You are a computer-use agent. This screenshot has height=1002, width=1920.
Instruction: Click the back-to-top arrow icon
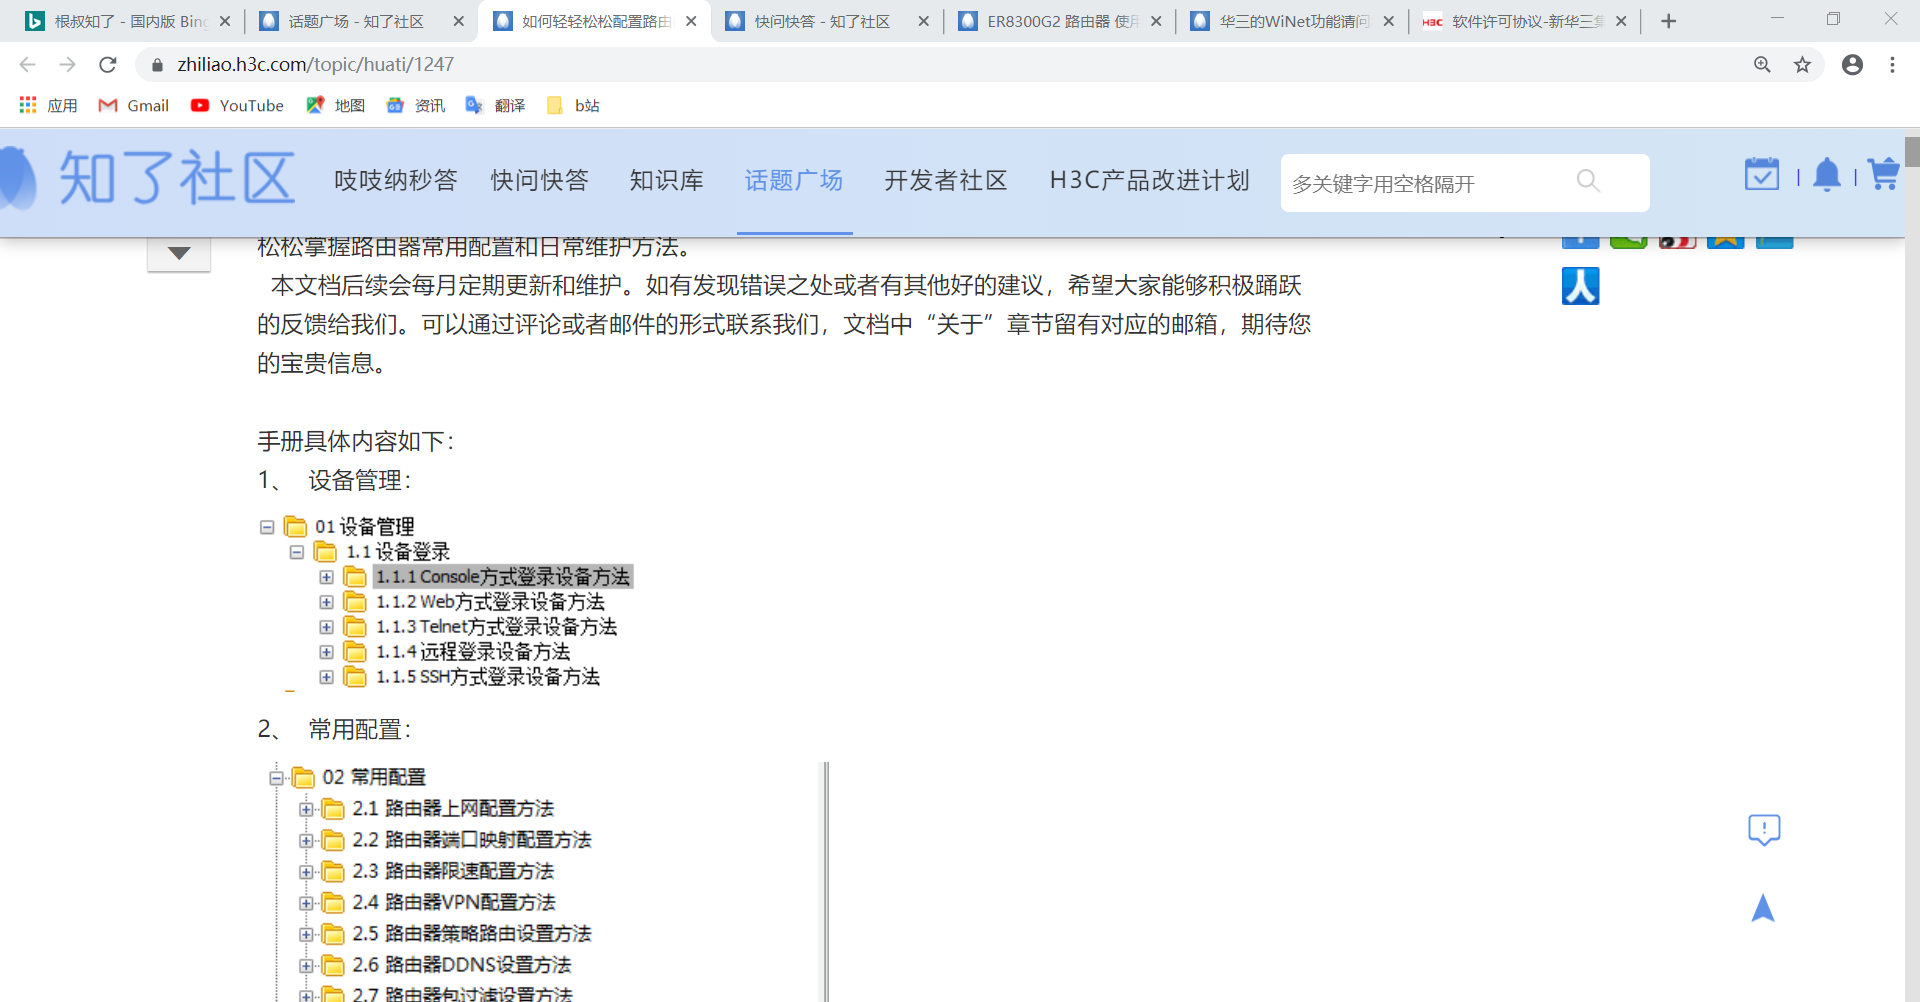tap(1763, 907)
